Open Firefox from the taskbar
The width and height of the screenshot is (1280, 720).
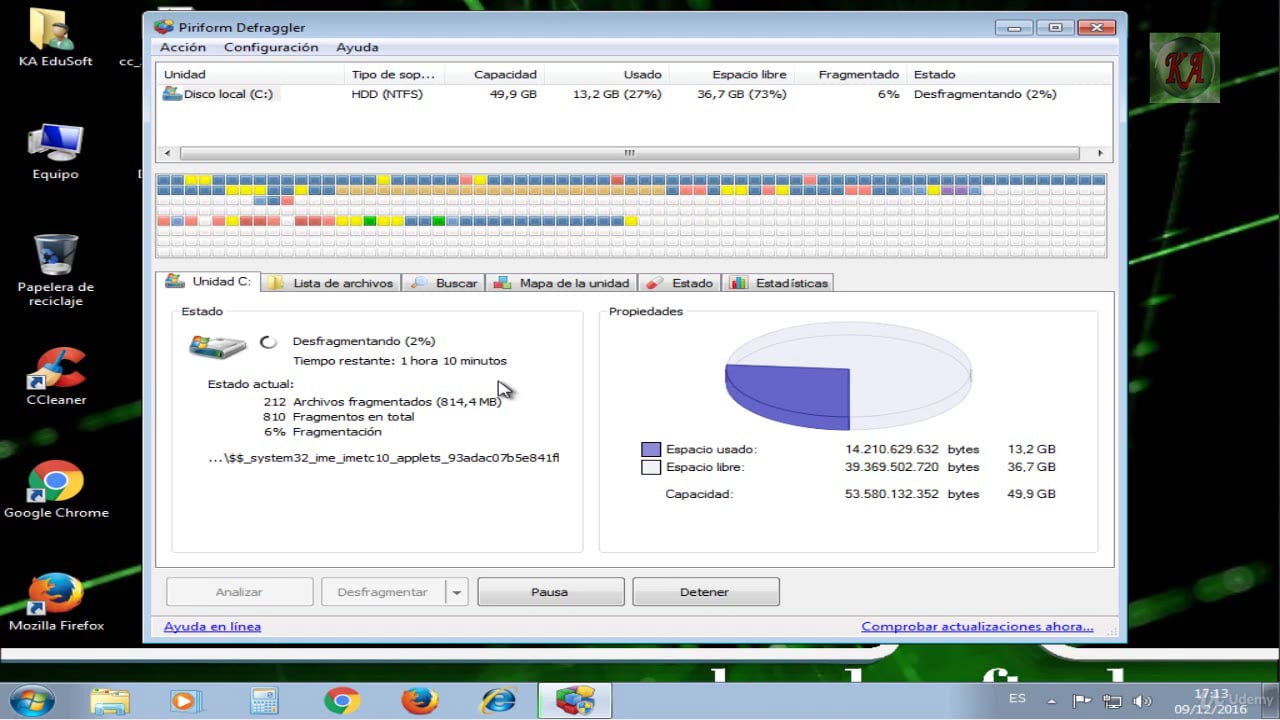(x=420, y=700)
